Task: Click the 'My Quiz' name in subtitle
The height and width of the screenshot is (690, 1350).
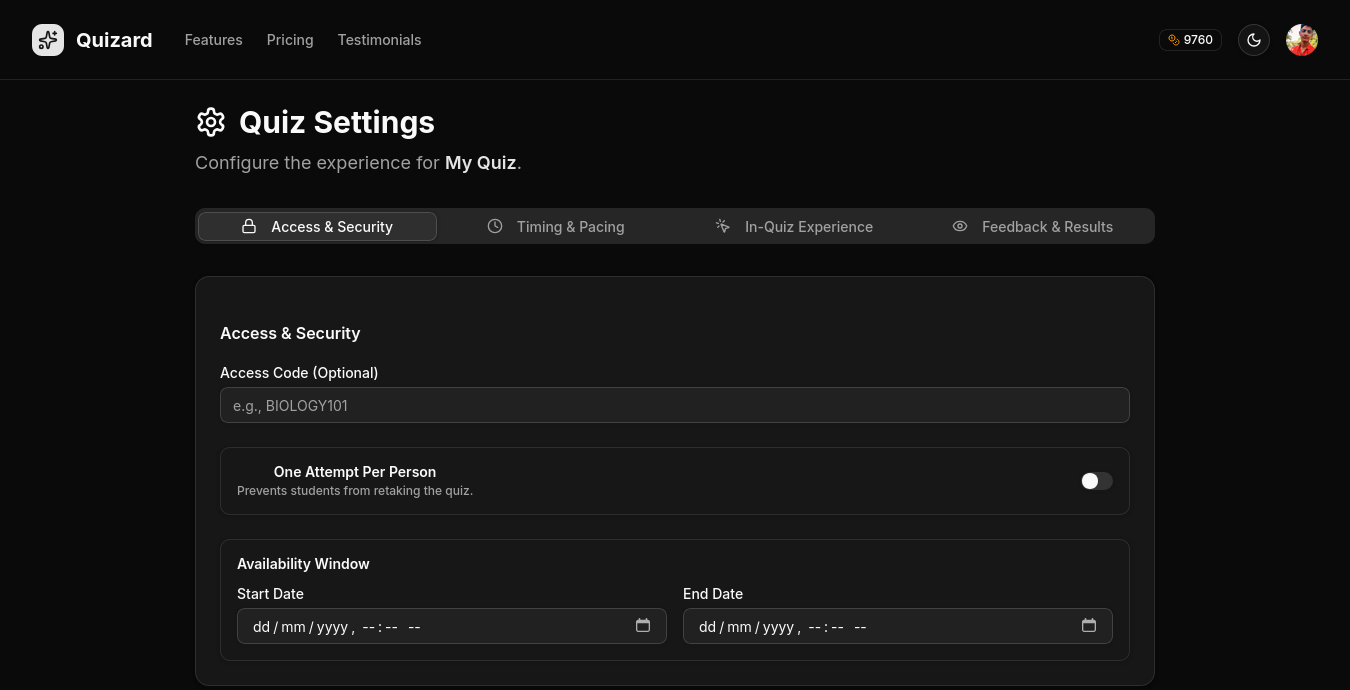Action: pos(481,162)
